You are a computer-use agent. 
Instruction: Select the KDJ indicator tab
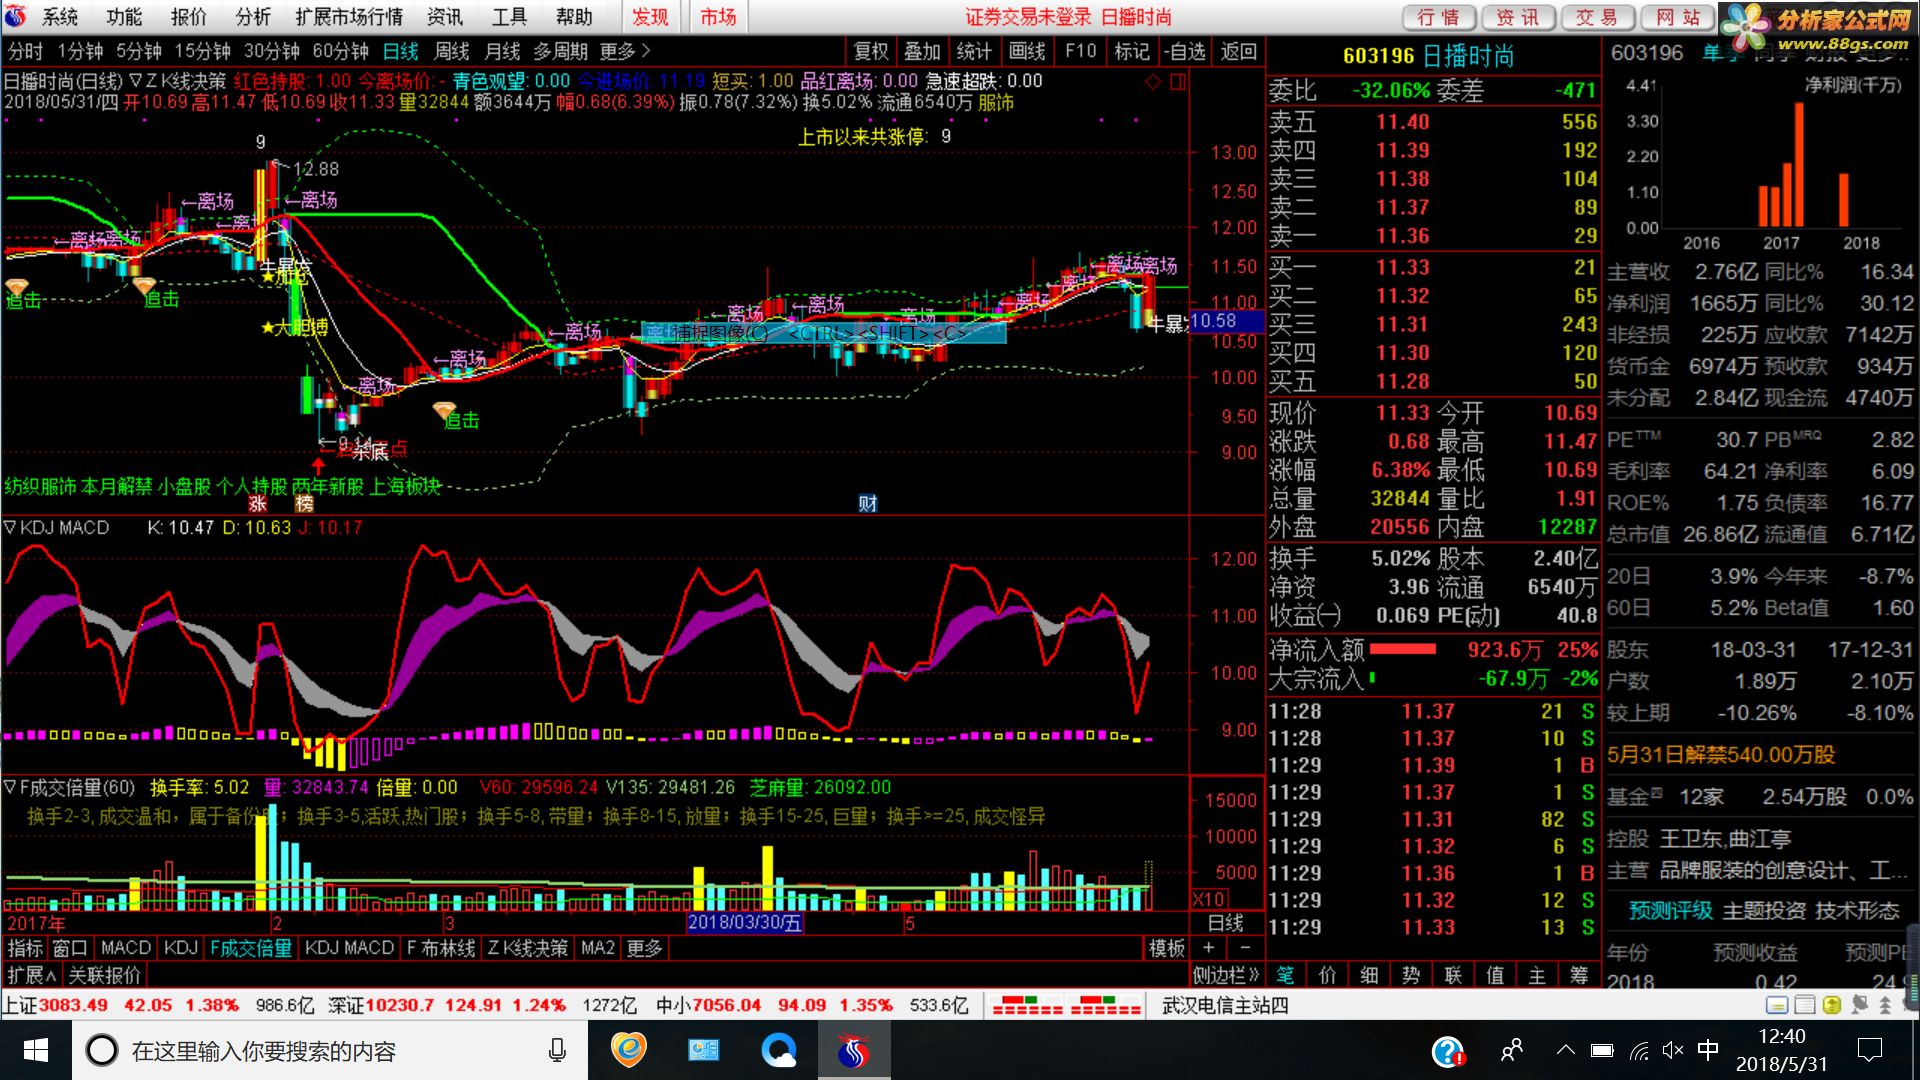coord(181,948)
